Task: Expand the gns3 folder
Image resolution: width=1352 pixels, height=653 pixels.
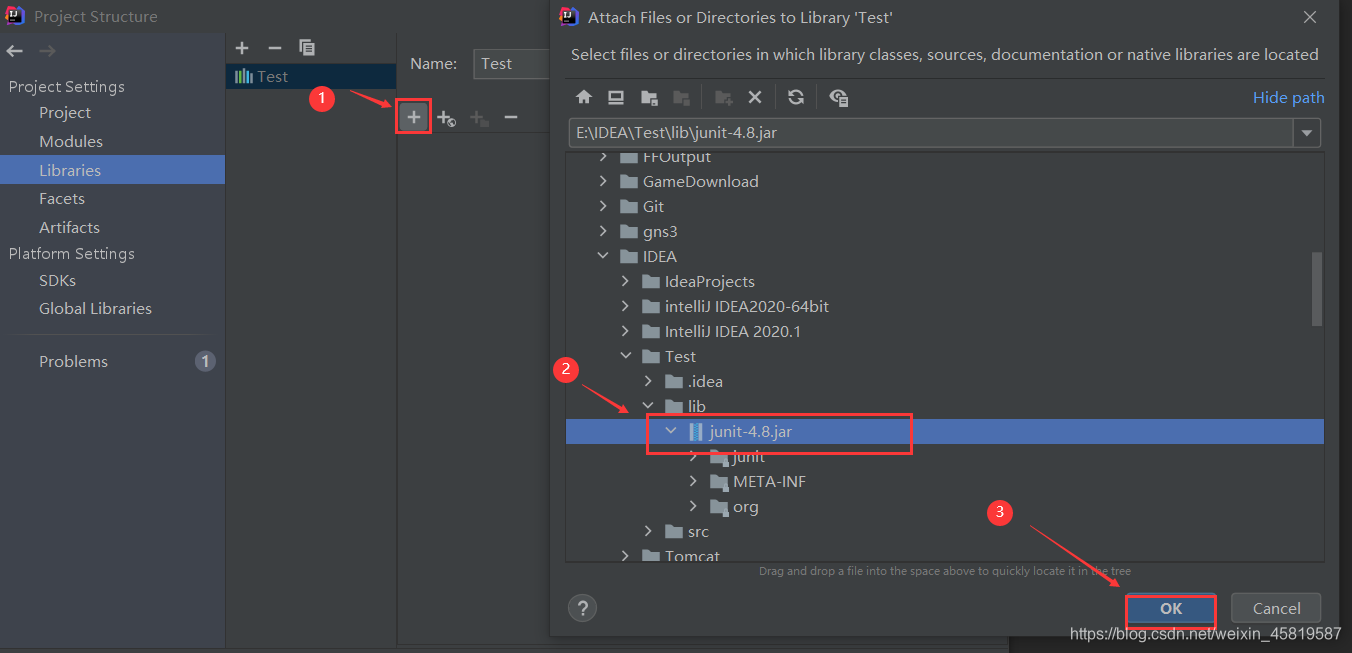Action: click(x=603, y=231)
